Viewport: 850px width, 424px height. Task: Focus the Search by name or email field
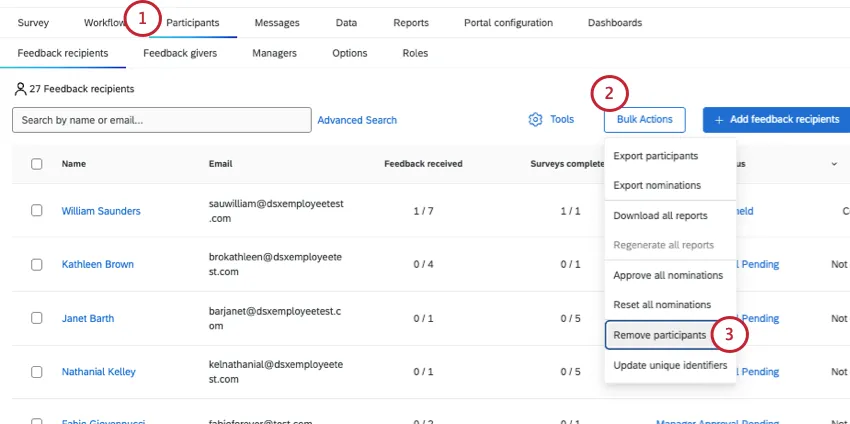[x=162, y=120]
